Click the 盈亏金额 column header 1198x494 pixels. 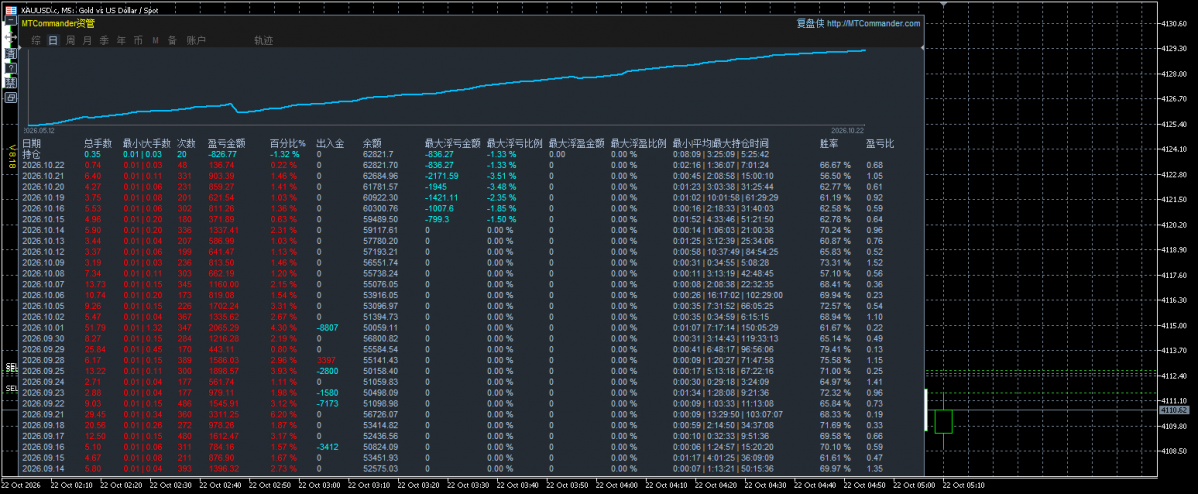[226, 143]
